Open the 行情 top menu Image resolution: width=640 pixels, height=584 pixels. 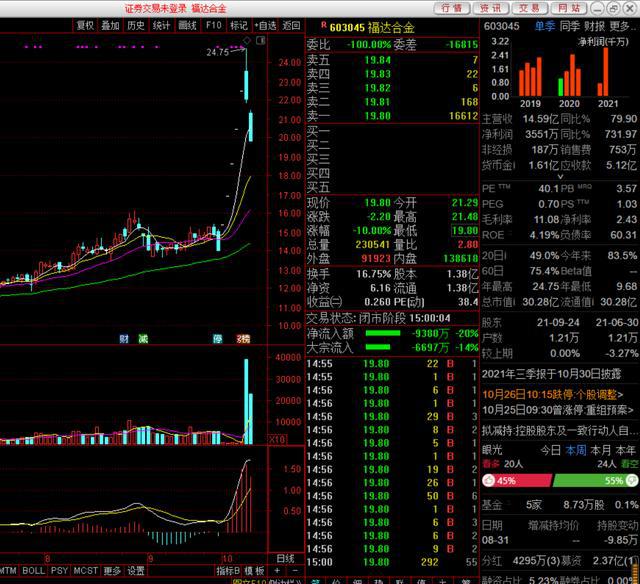451,8
